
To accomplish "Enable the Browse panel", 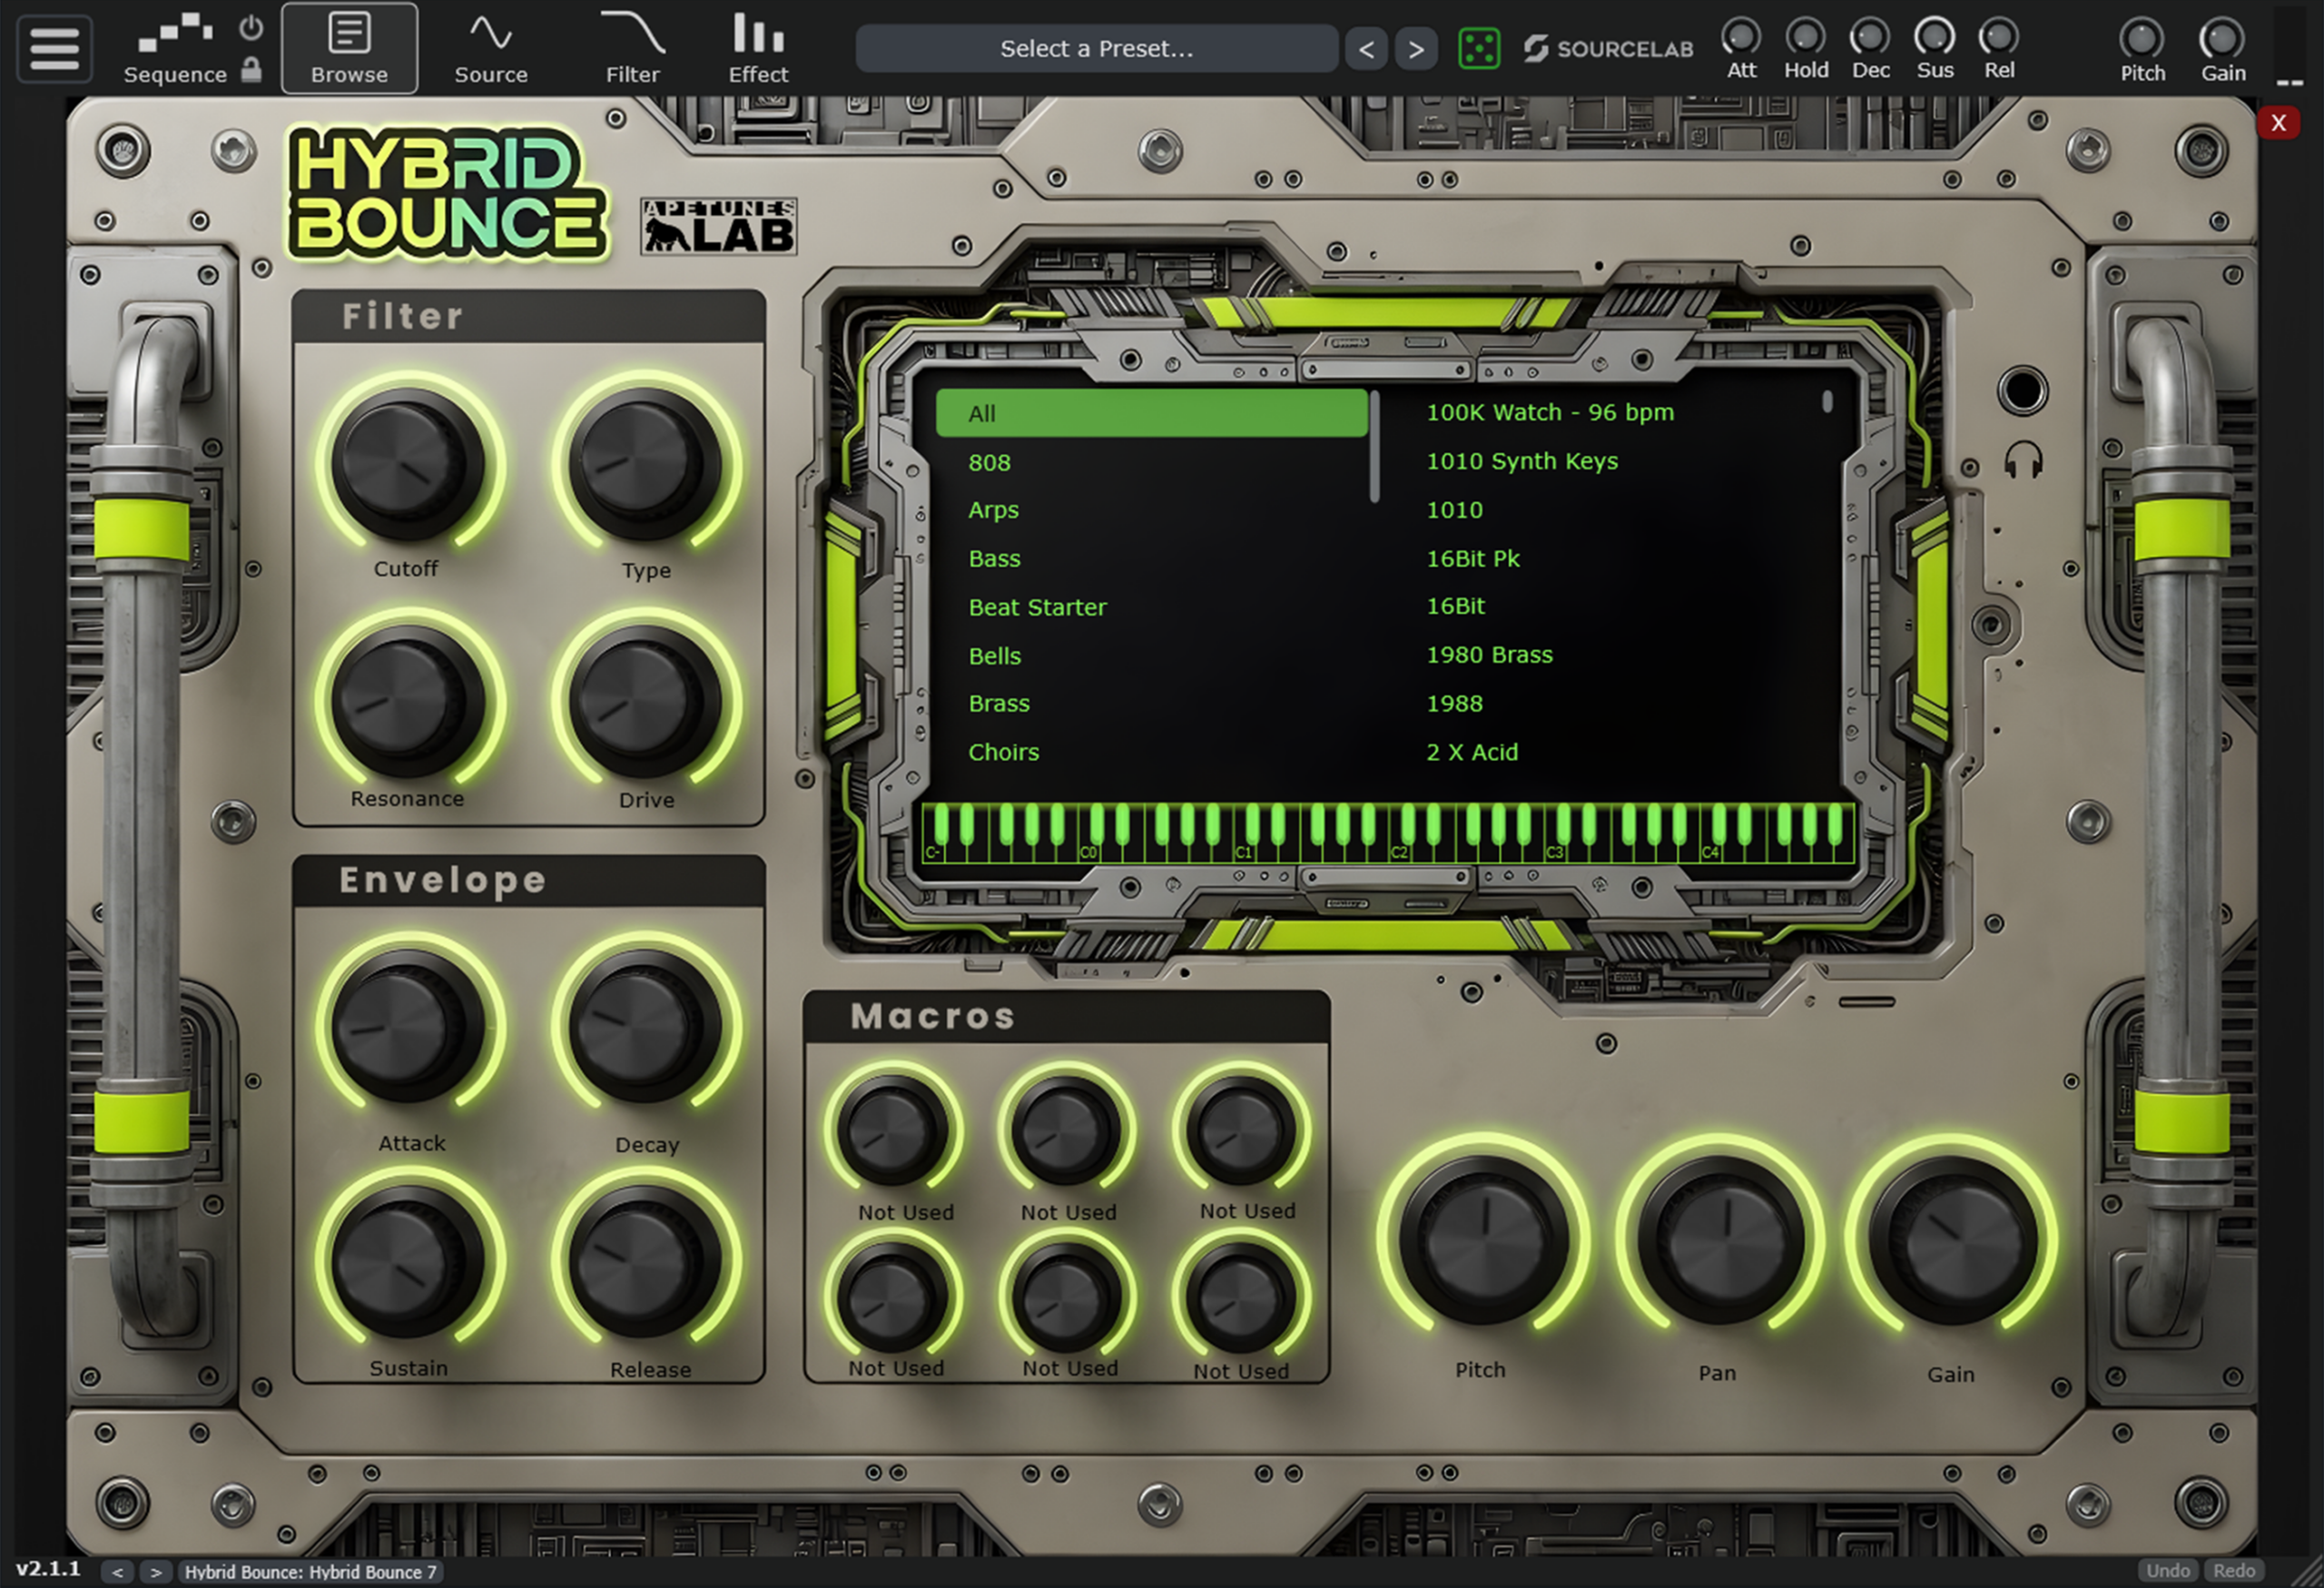I will point(349,45).
